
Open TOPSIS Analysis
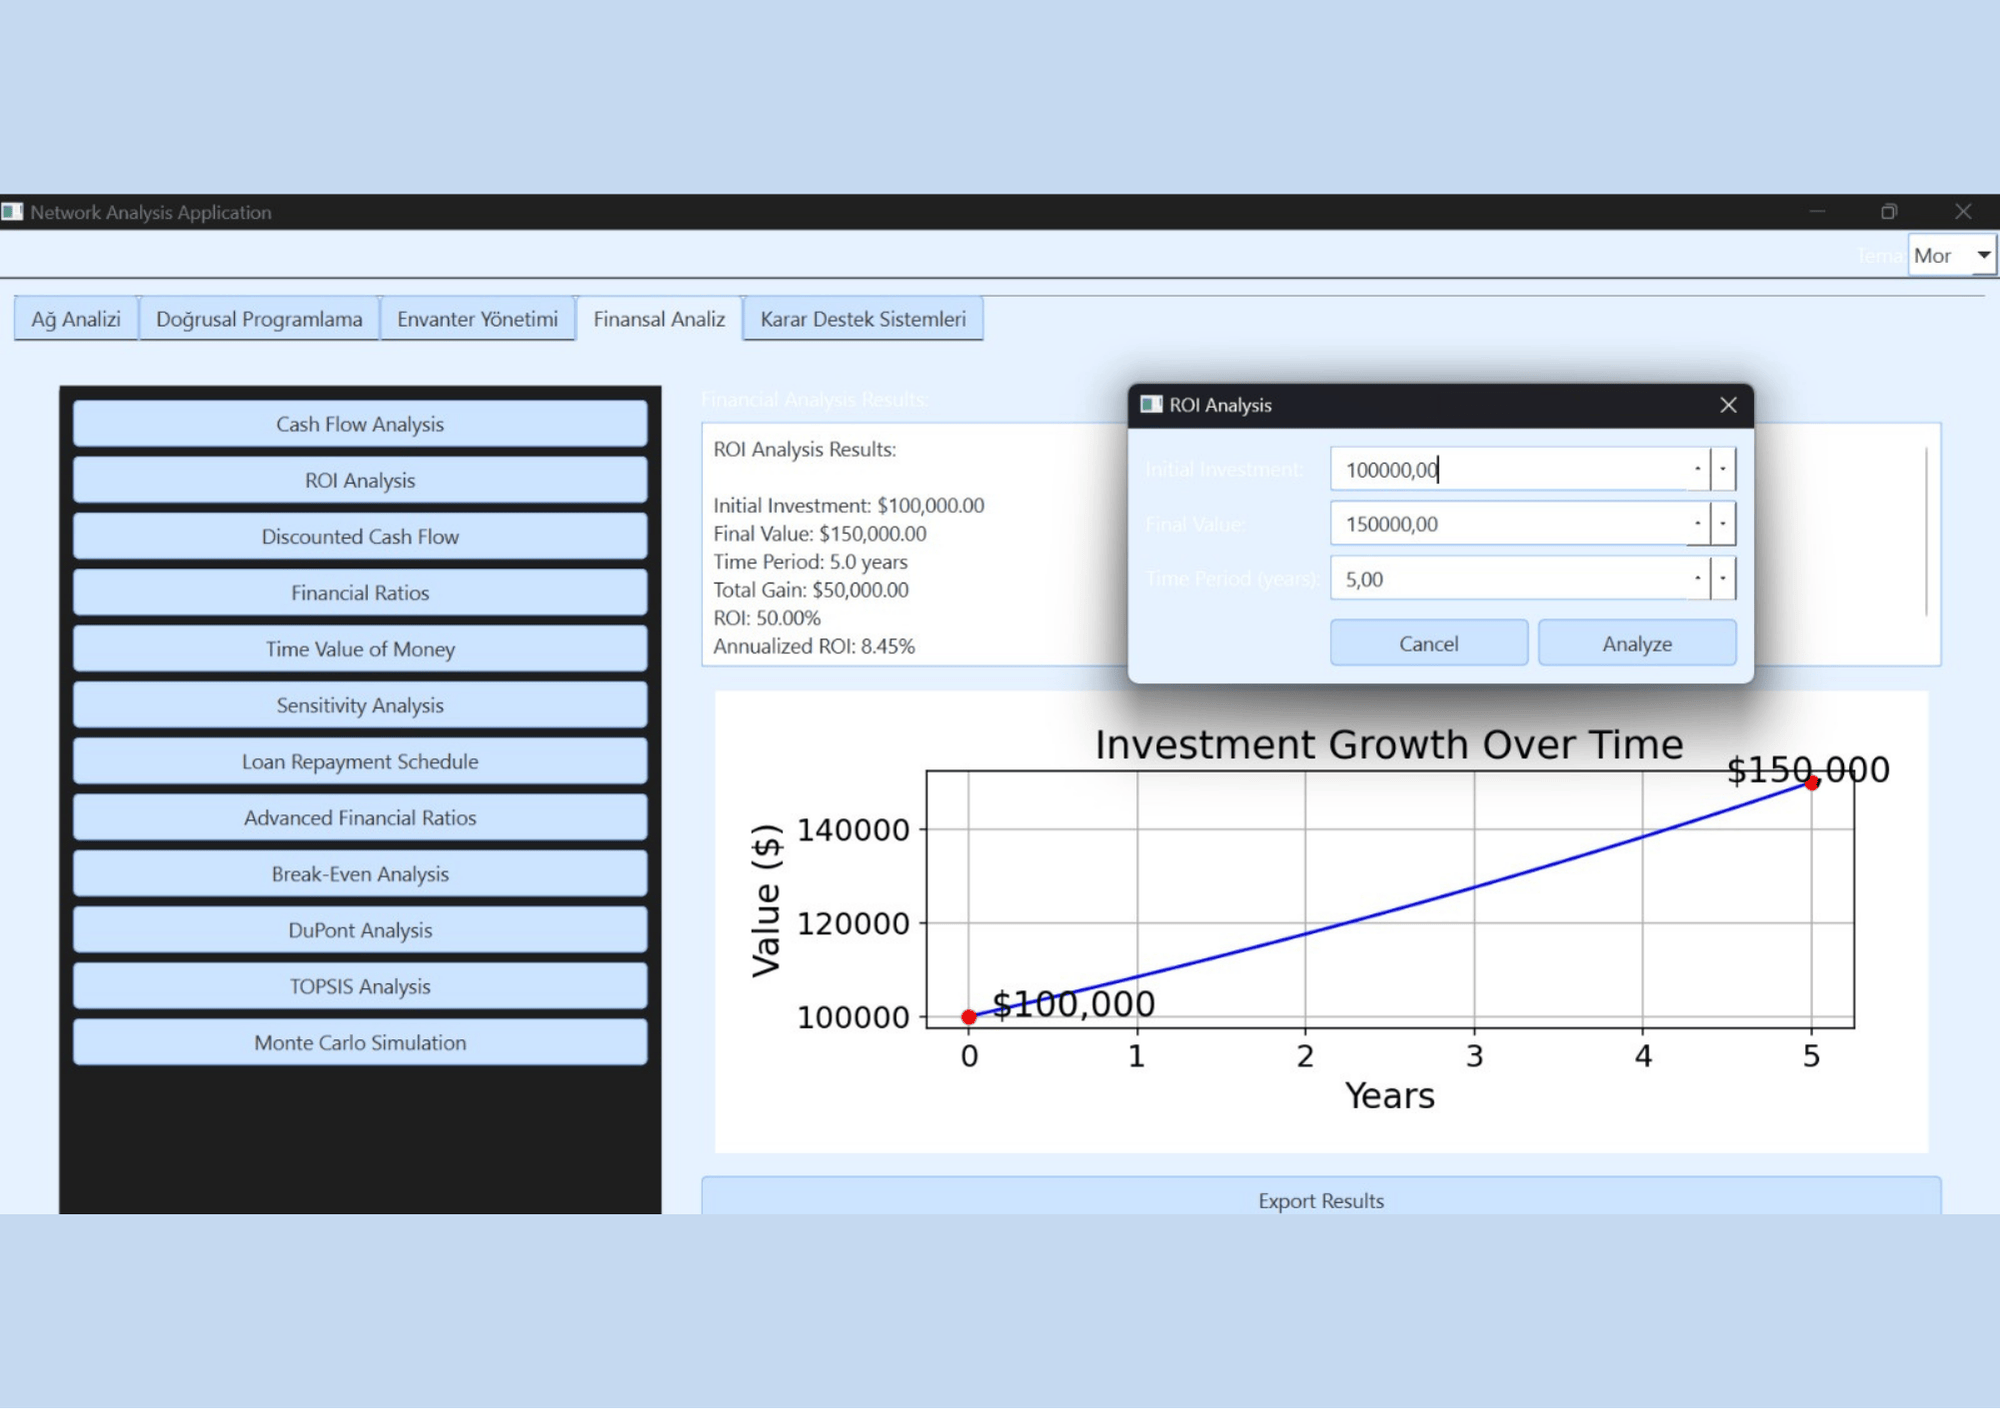point(360,986)
